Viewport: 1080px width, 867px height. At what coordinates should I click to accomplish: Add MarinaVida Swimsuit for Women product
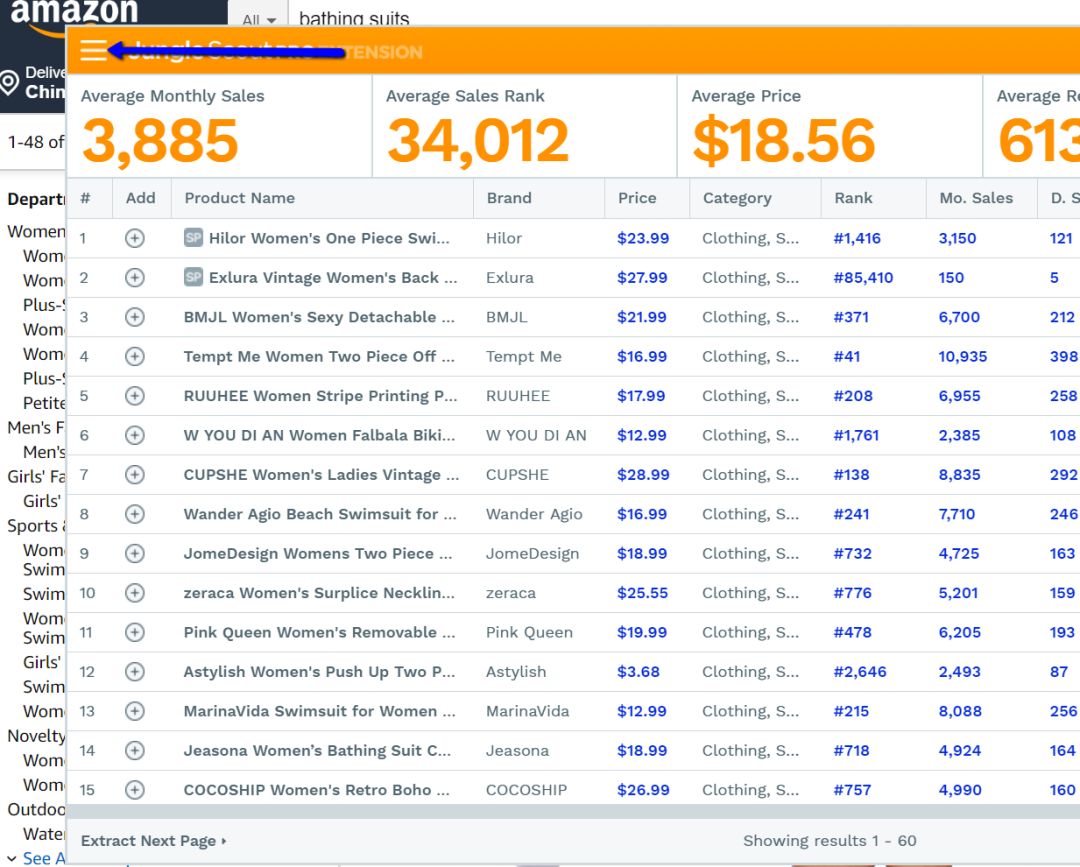135,711
